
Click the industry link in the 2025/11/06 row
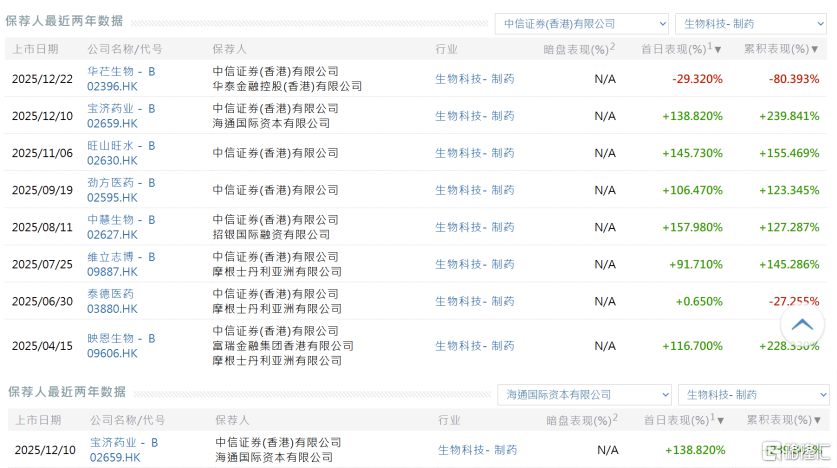click(x=475, y=153)
